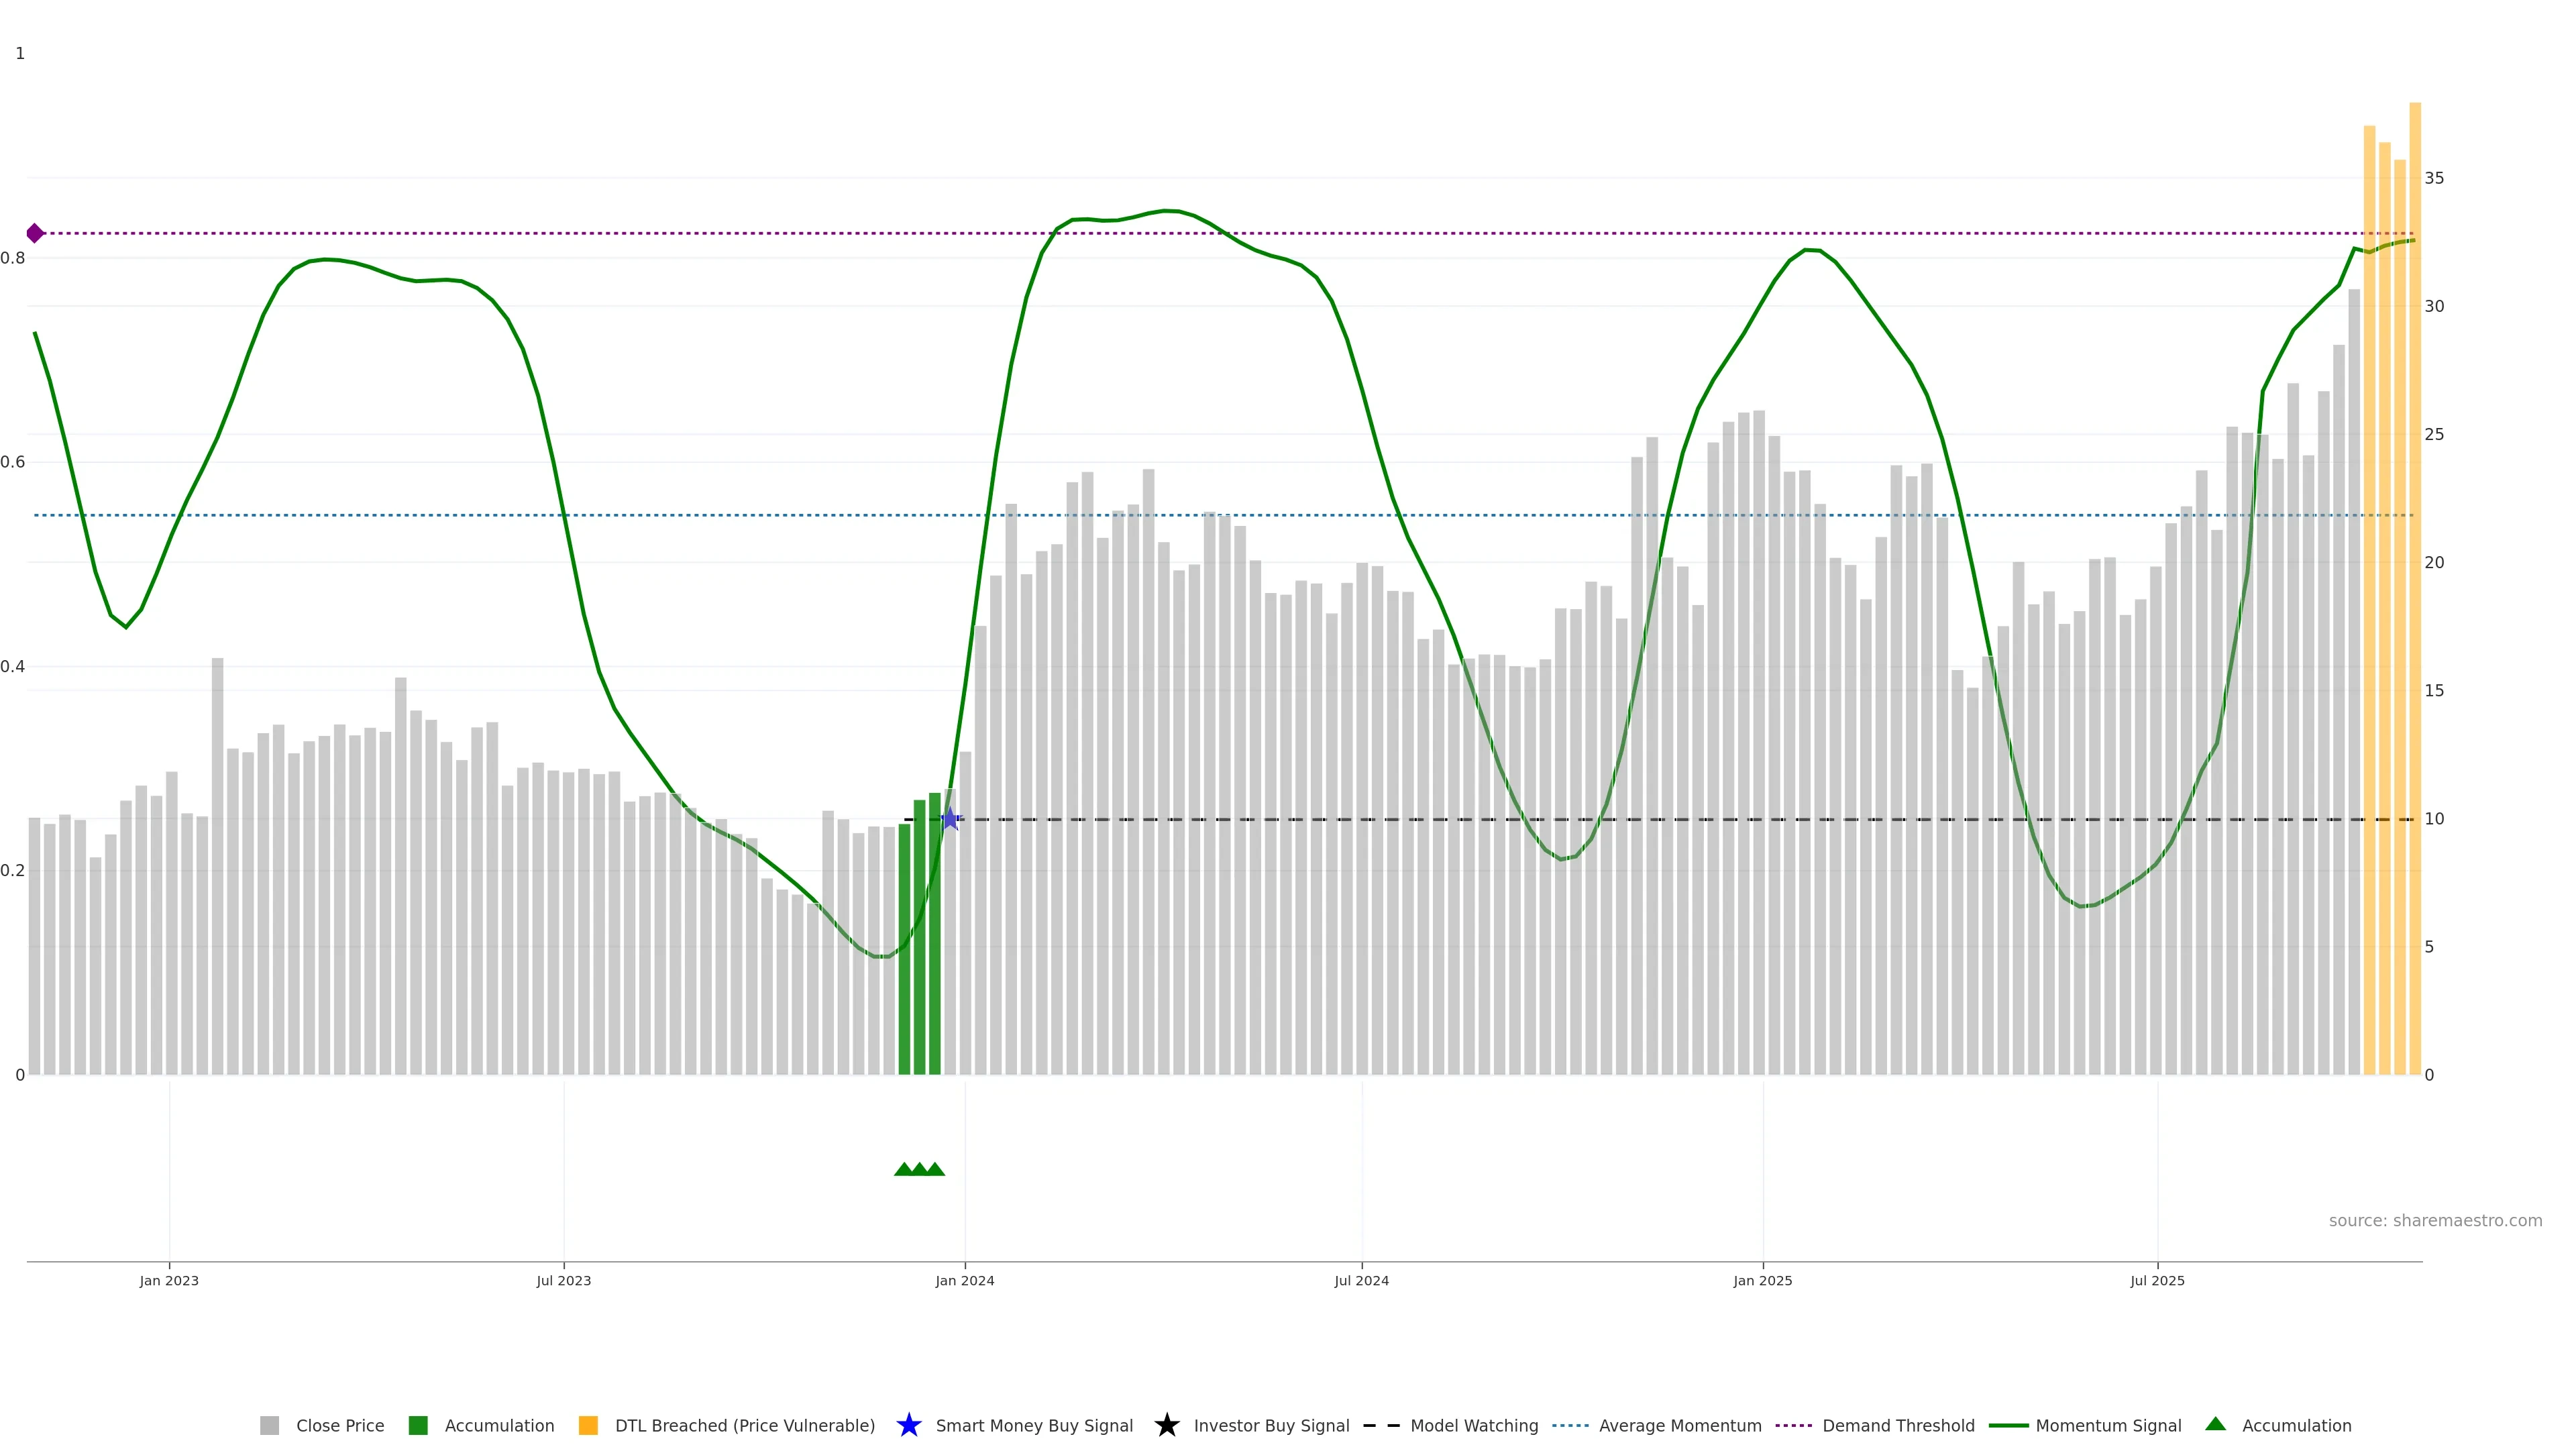Click the green accumulation triangles below the chart
This screenshot has width=2576, height=1449.
[919, 1169]
